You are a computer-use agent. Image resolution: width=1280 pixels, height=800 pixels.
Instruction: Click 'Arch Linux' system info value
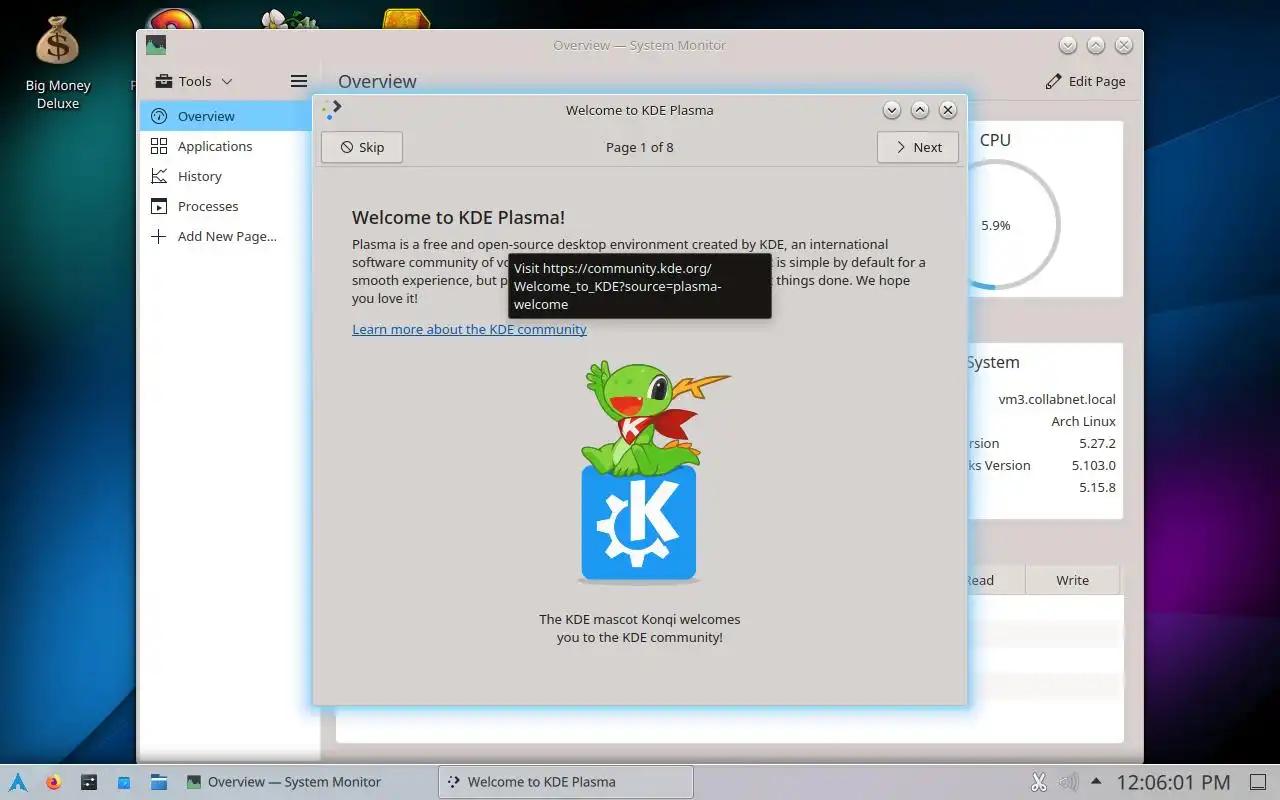[x=1083, y=421]
